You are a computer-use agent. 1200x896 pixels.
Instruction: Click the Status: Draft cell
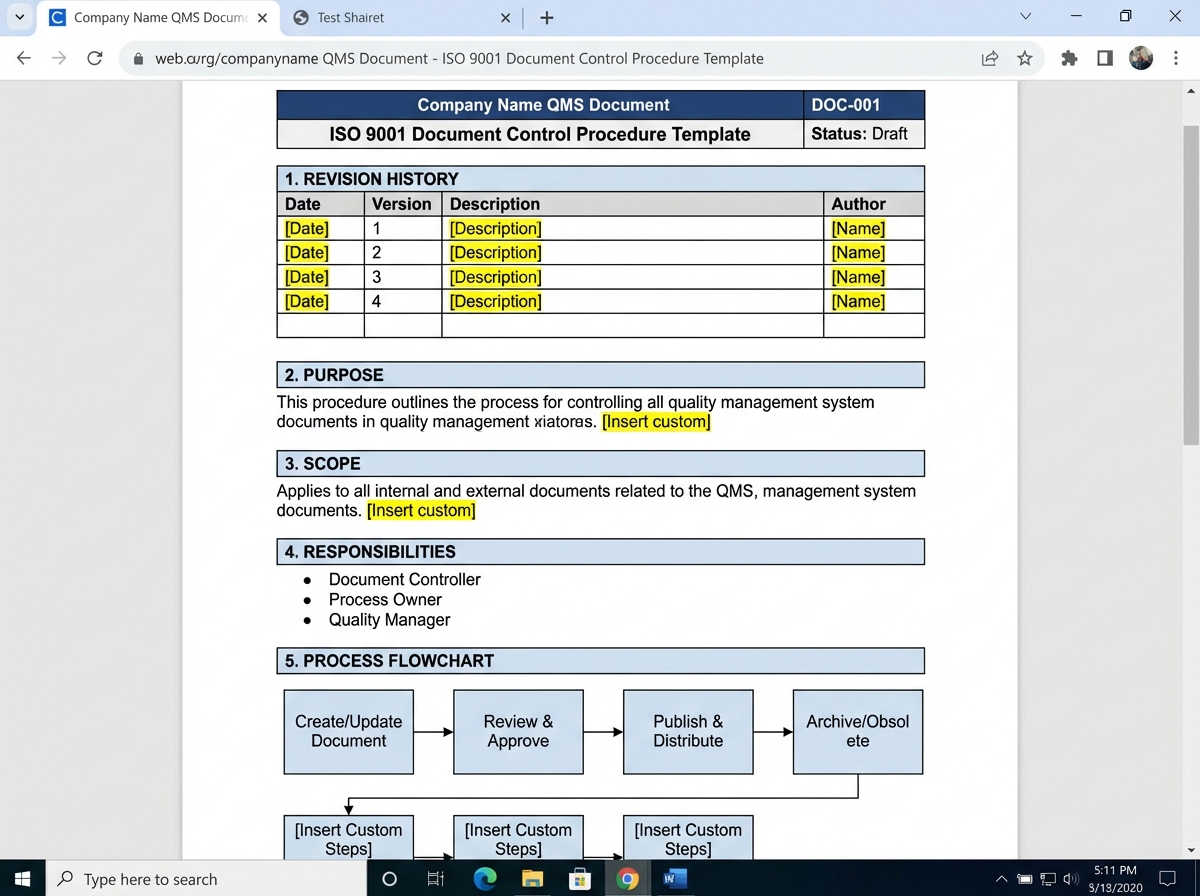coord(863,134)
